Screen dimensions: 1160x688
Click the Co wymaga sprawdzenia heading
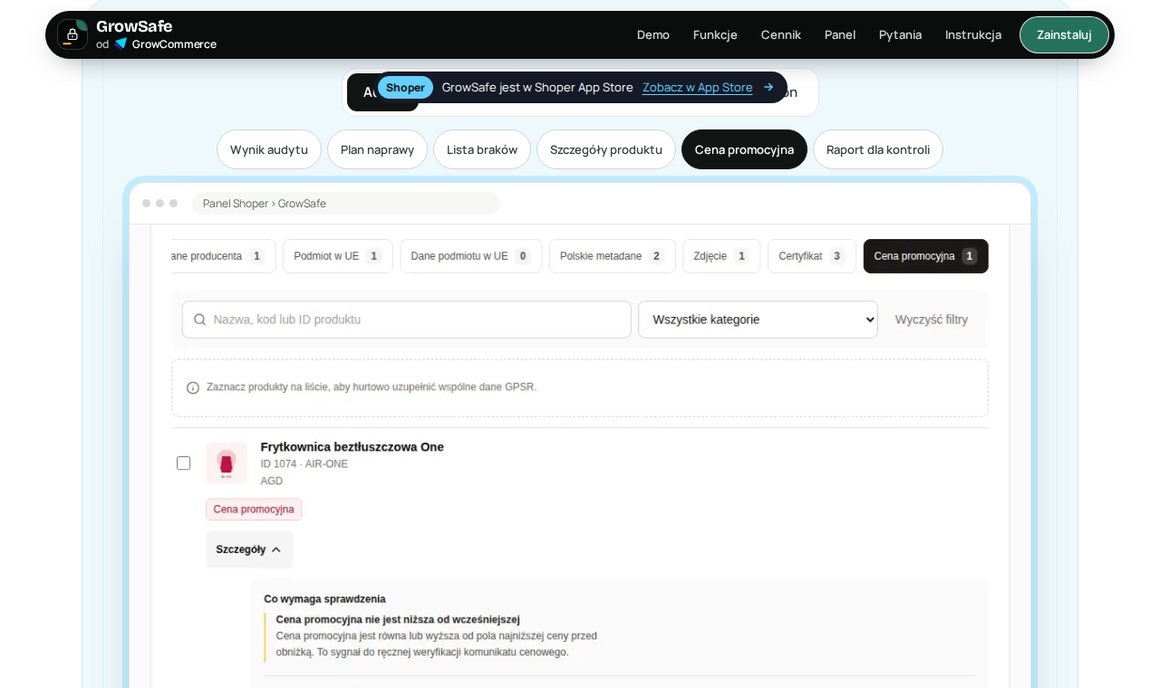click(x=325, y=599)
